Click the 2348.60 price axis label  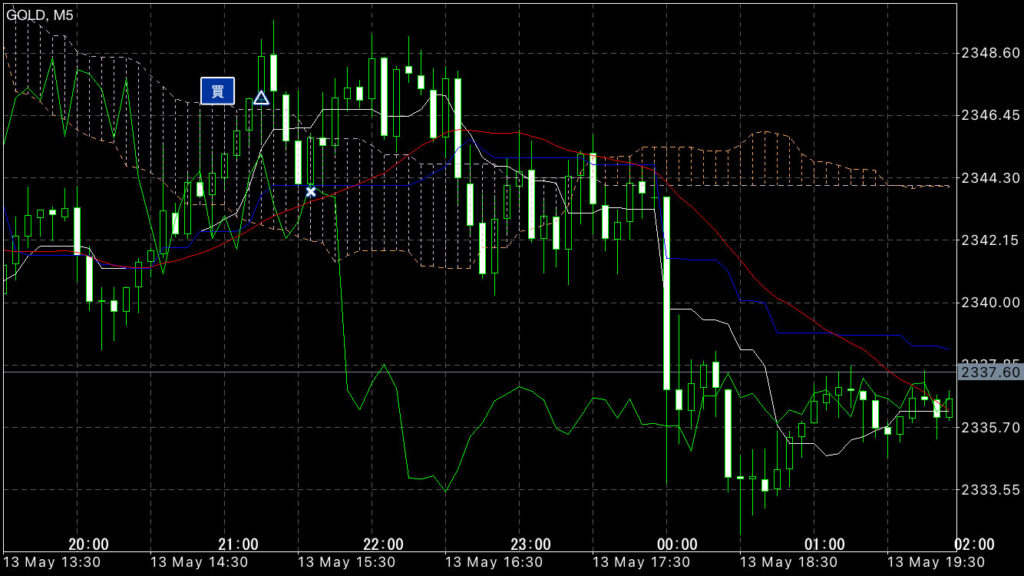pyautogui.click(x=991, y=53)
